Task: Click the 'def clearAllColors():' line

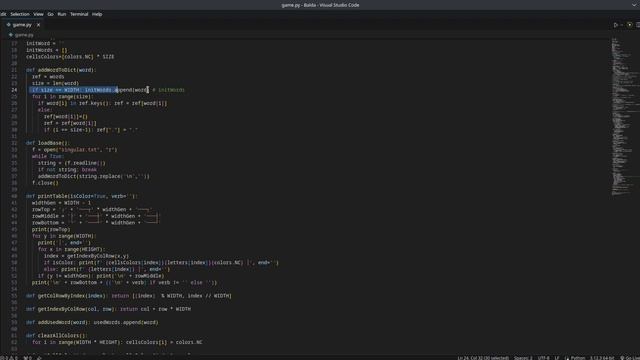Action: point(57,336)
